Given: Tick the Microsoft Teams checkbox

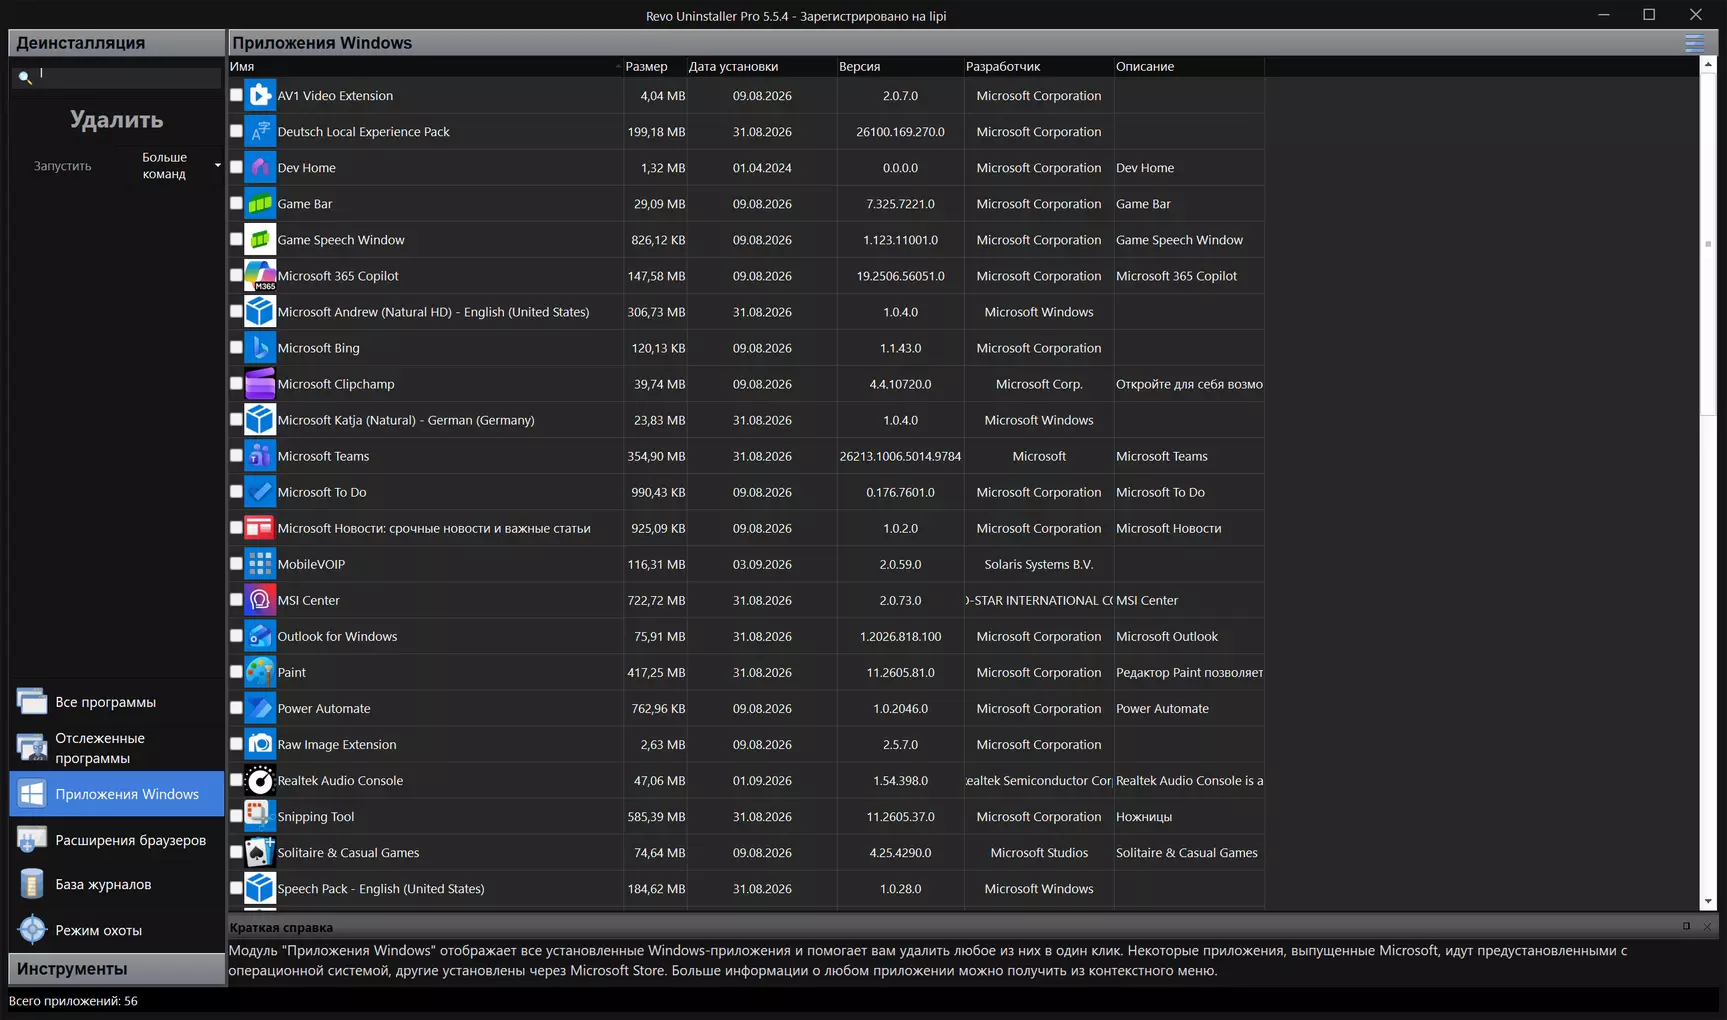Looking at the screenshot, I should [236, 455].
